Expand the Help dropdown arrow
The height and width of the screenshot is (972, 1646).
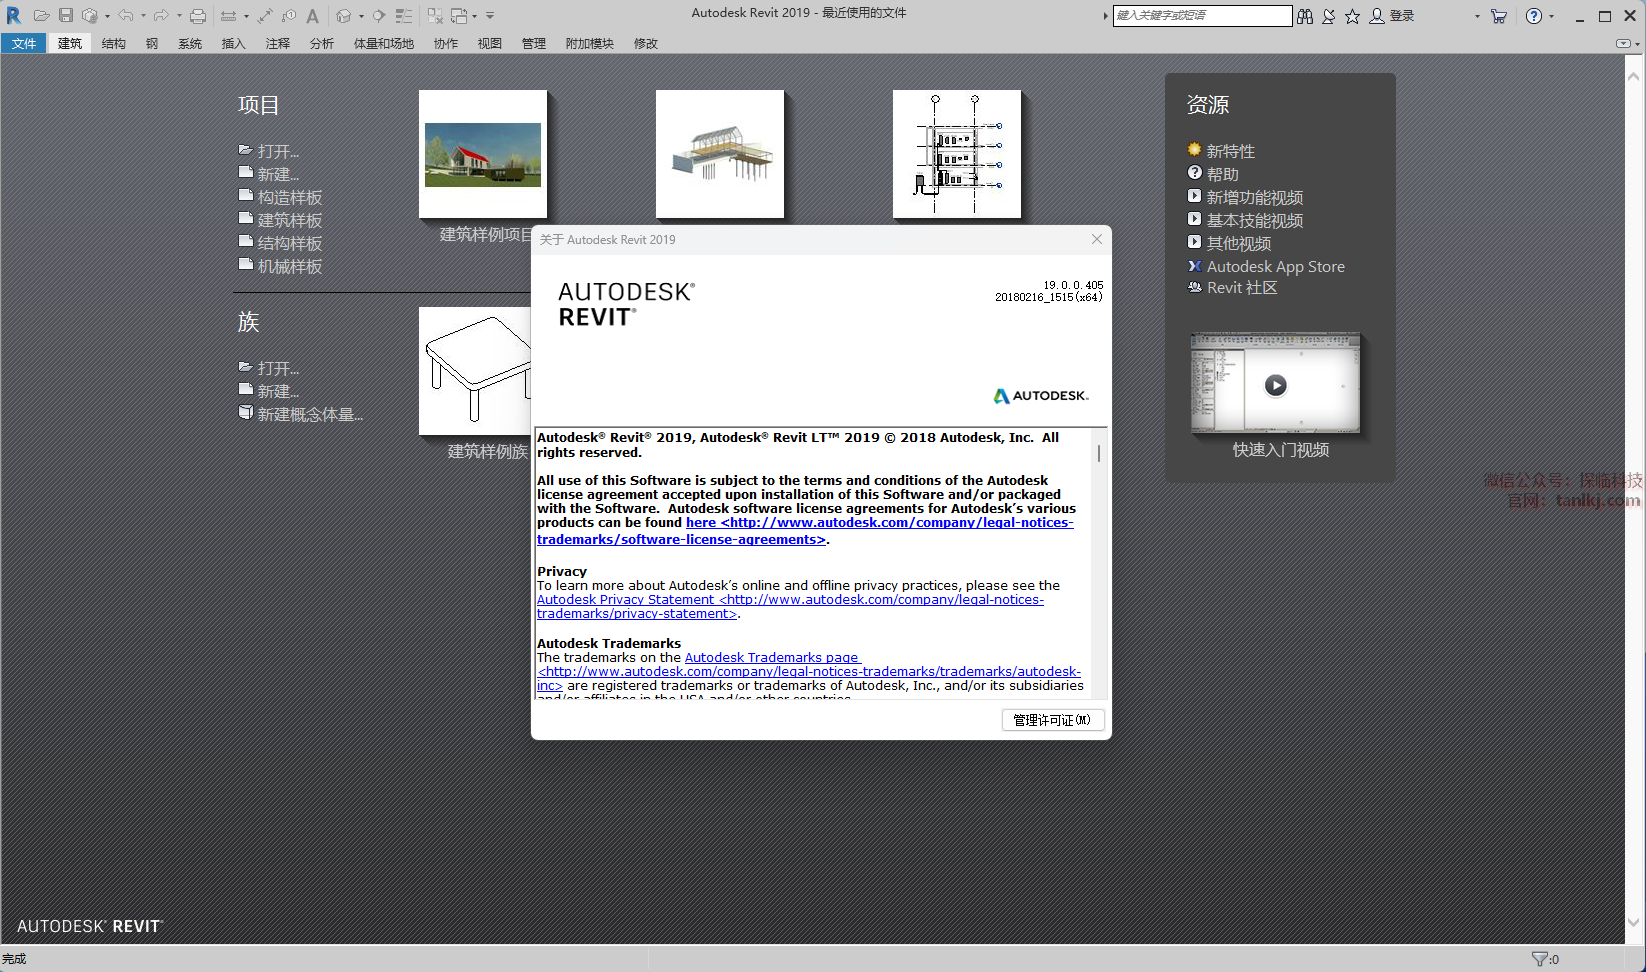[x=1552, y=17]
